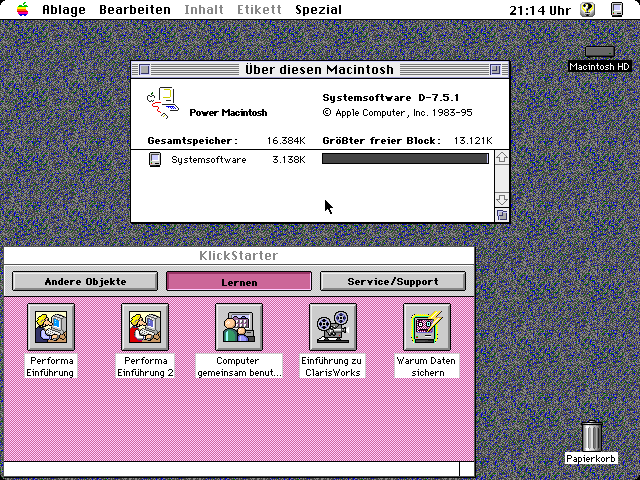
Task: Open the Bearbeiten menu
Action: [134, 10]
